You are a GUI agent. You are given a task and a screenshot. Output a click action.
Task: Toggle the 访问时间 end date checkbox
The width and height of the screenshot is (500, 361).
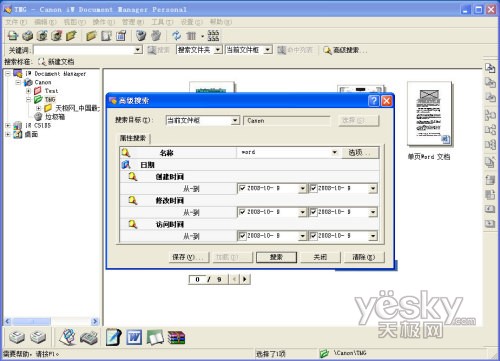coord(313,236)
